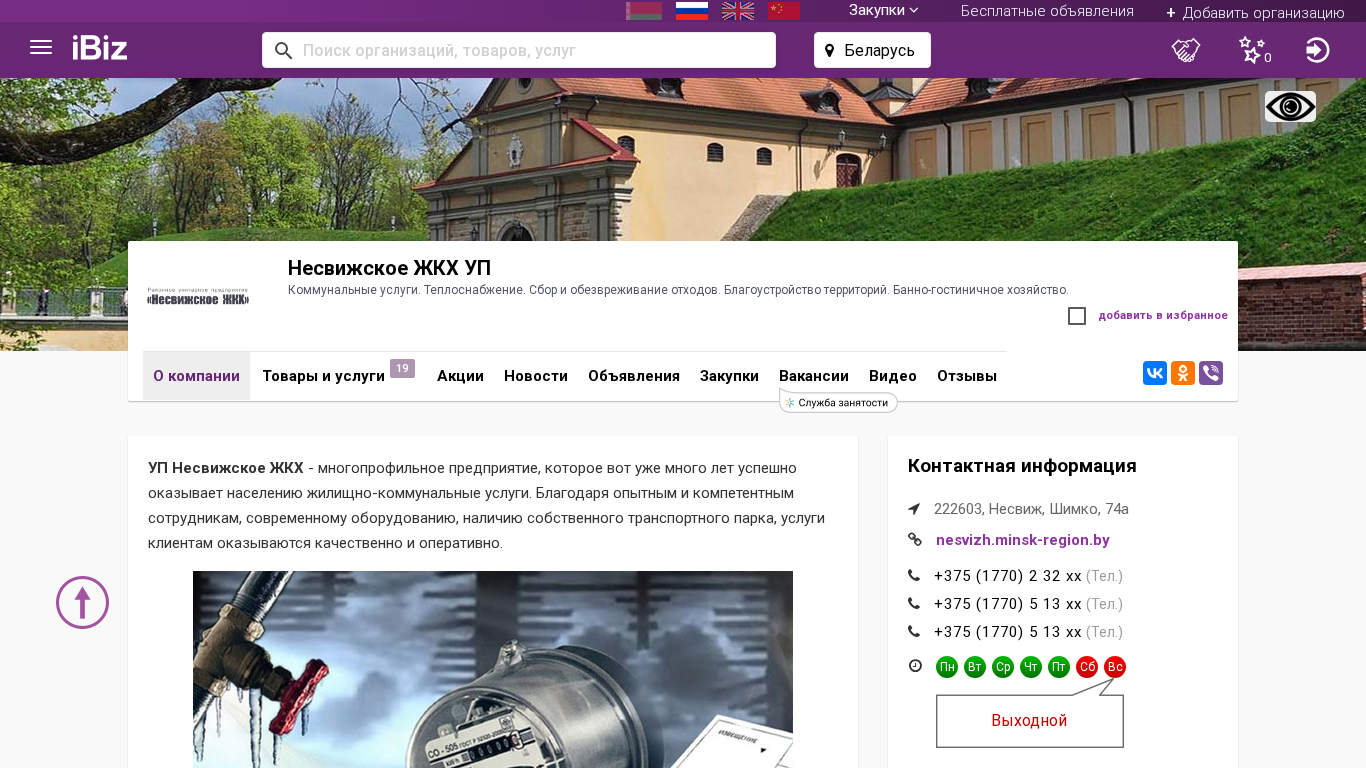This screenshot has height=768, width=1366.
Task: Select Monday (Пн) schedule circle
Action: click(x=947, y=667)
